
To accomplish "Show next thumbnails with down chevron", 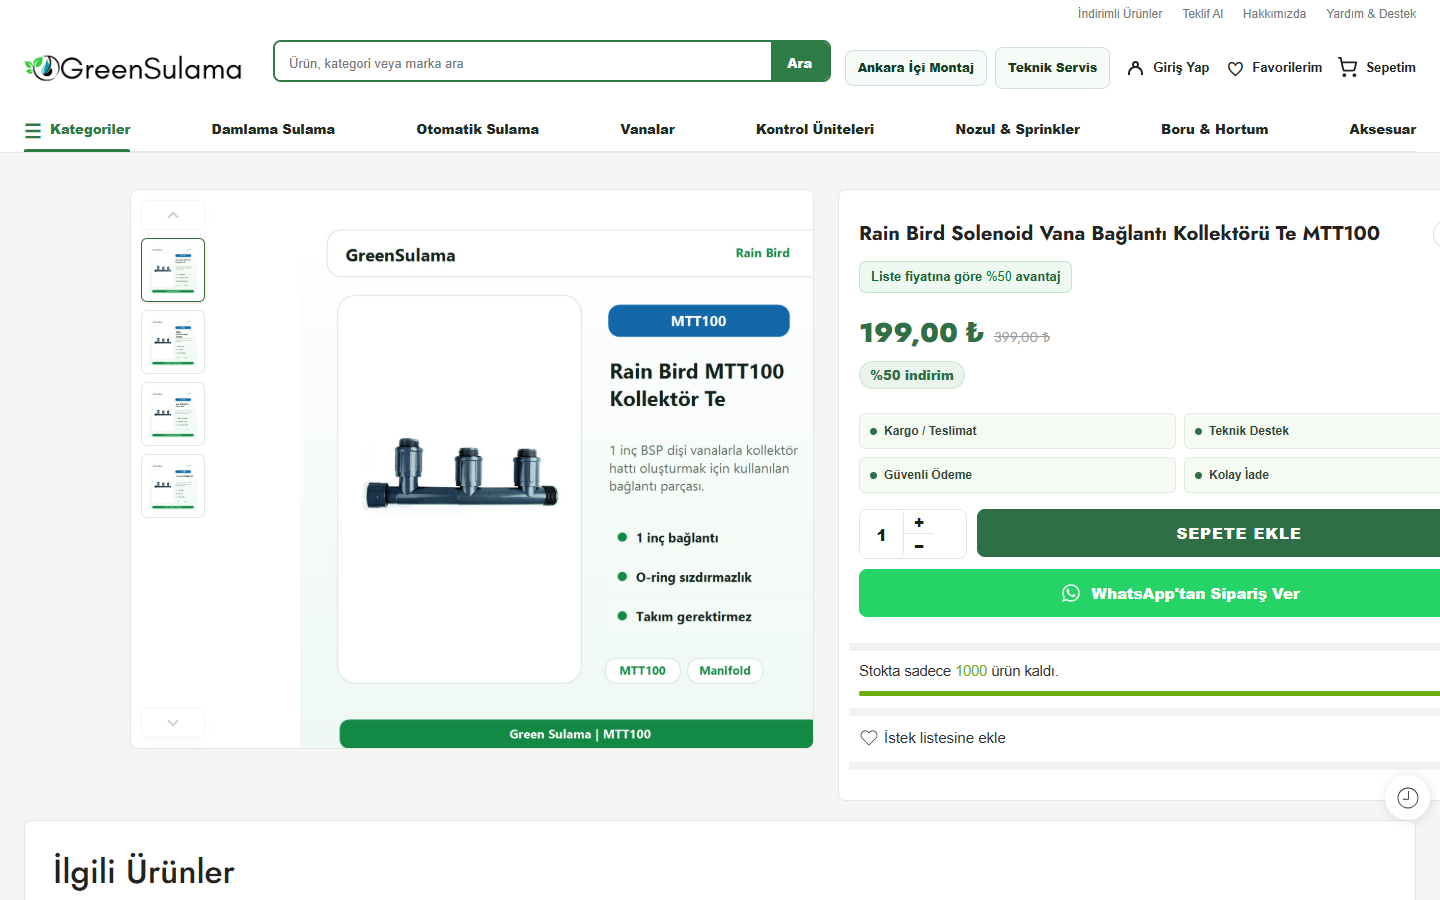I will [173, 723].
